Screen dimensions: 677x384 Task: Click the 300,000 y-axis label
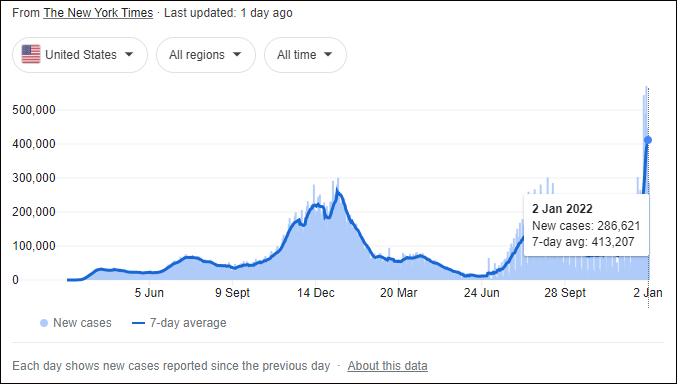coord(34,178)
